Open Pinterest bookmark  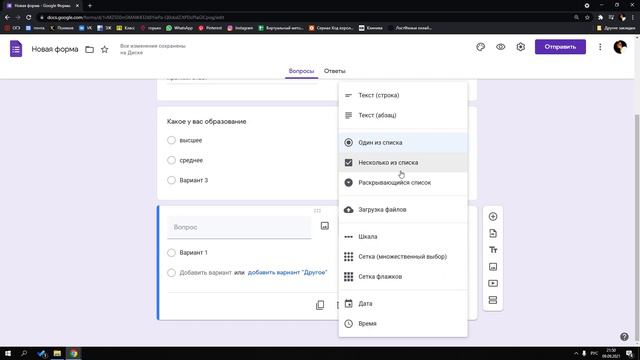(210, 28)
